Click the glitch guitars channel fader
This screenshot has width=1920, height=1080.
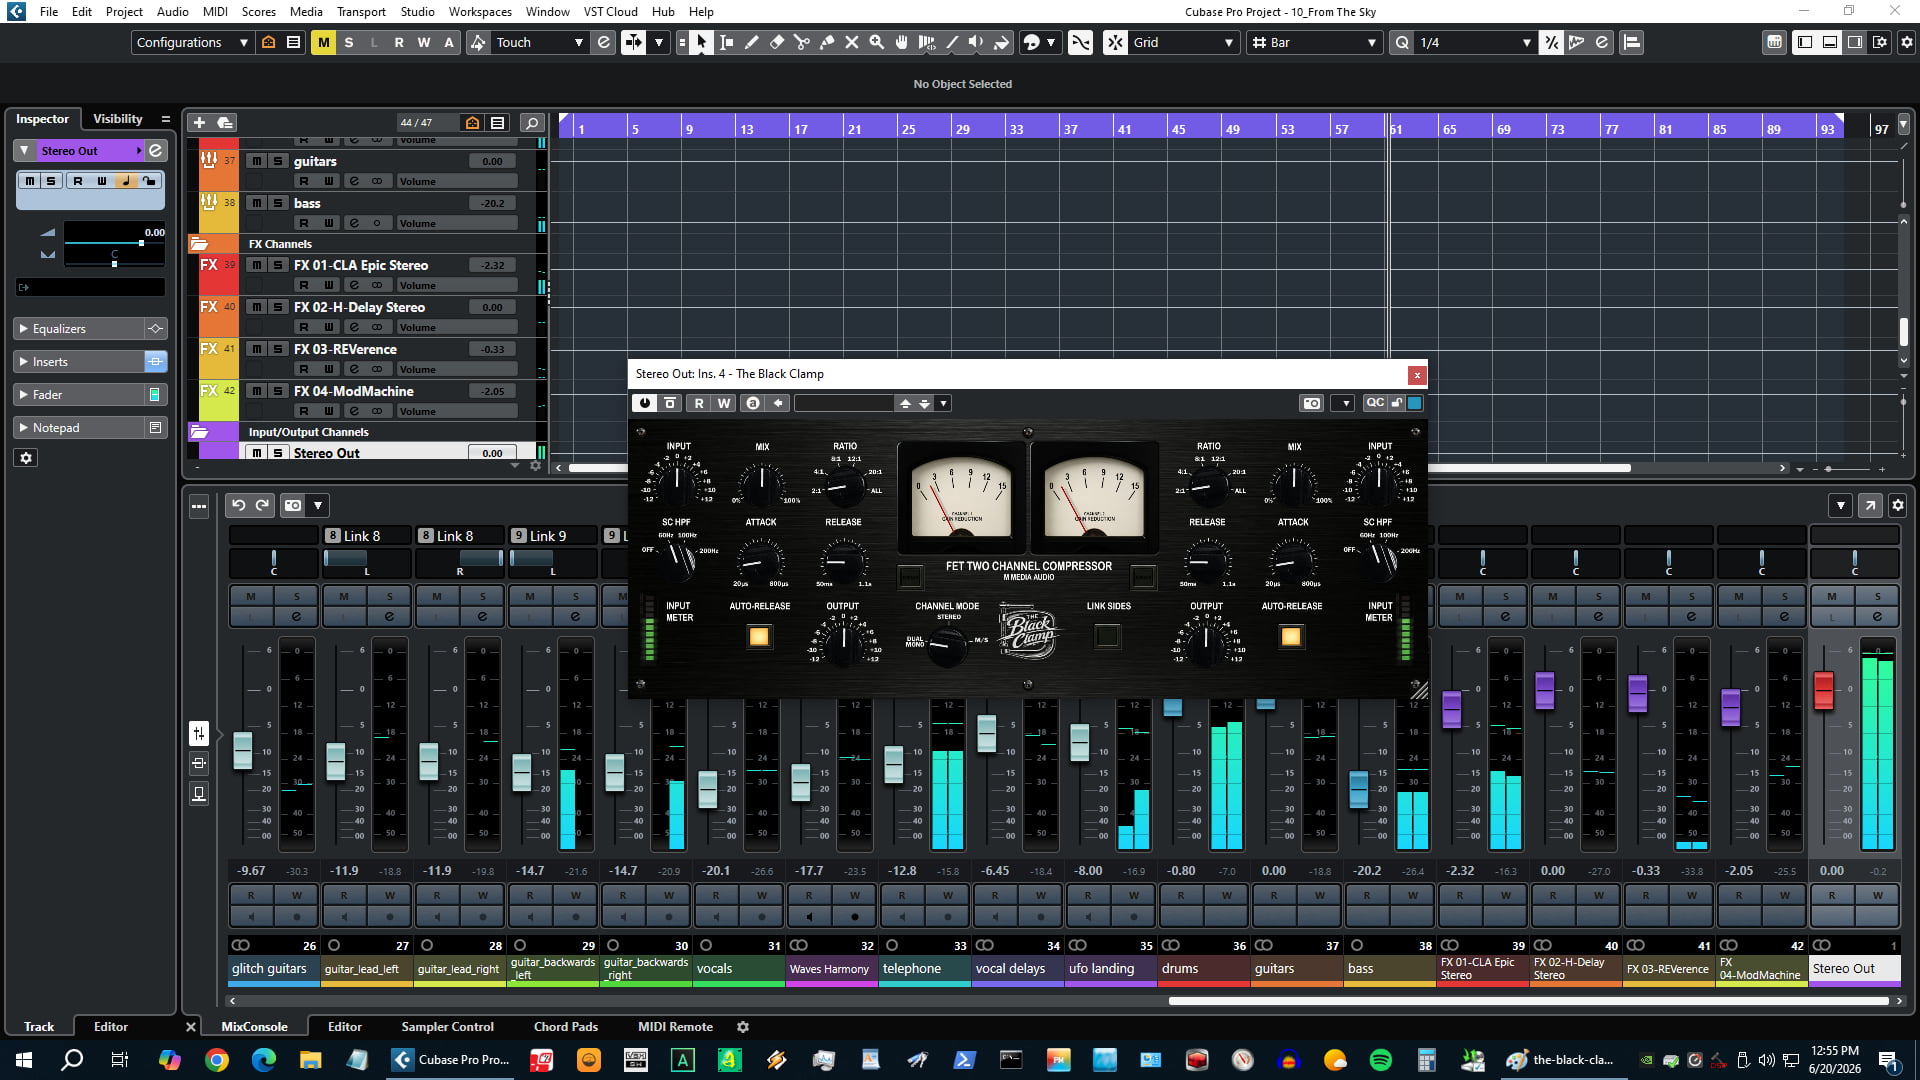point(243,750)
